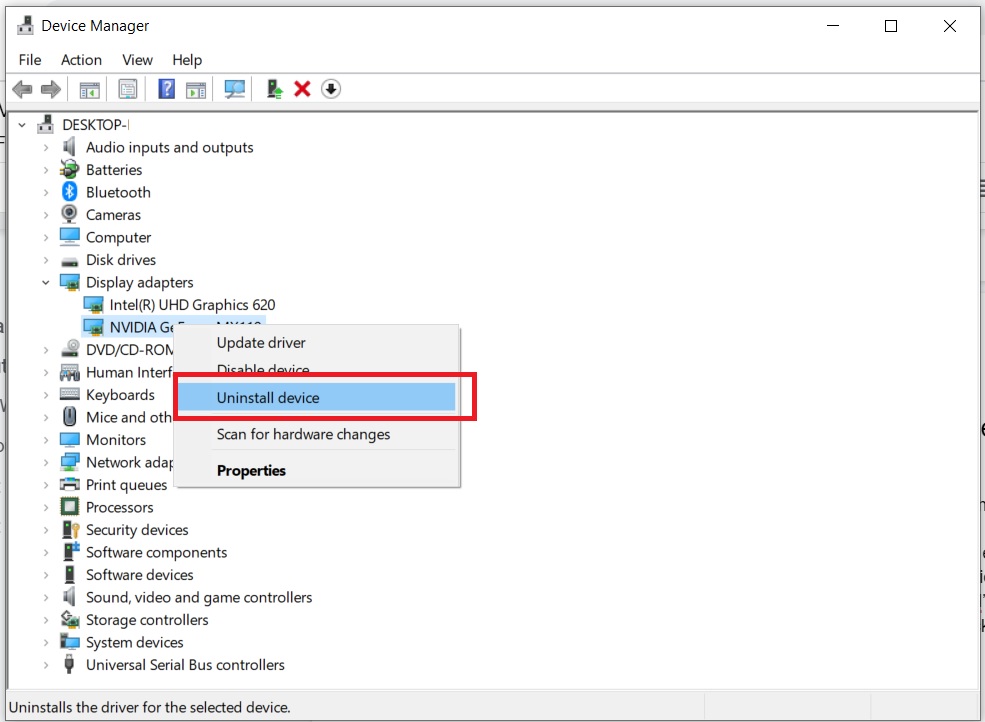Expand the Universal Serial Bus controllers node

point(46,665)
